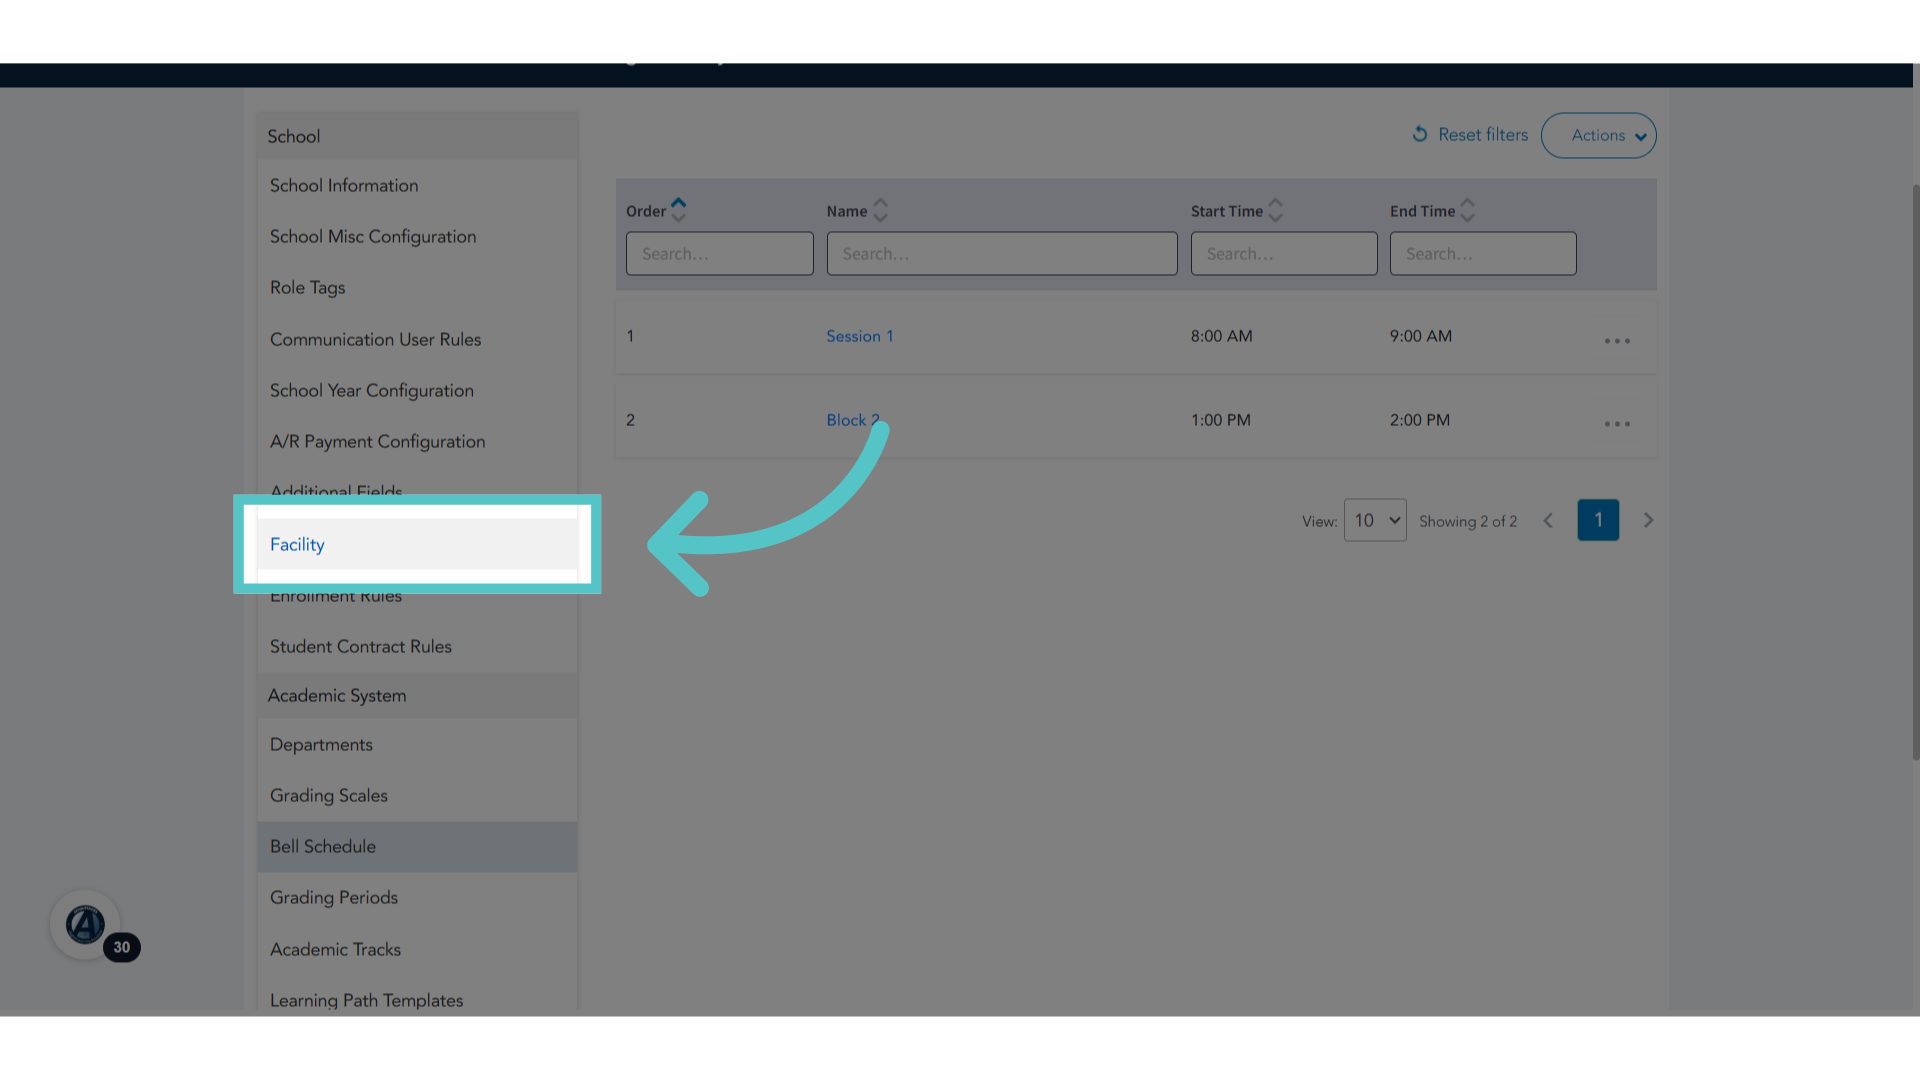Sort by Start Time column arrows
The width and height of the screenshot is (1920, 1080).
coord(1275,210)
